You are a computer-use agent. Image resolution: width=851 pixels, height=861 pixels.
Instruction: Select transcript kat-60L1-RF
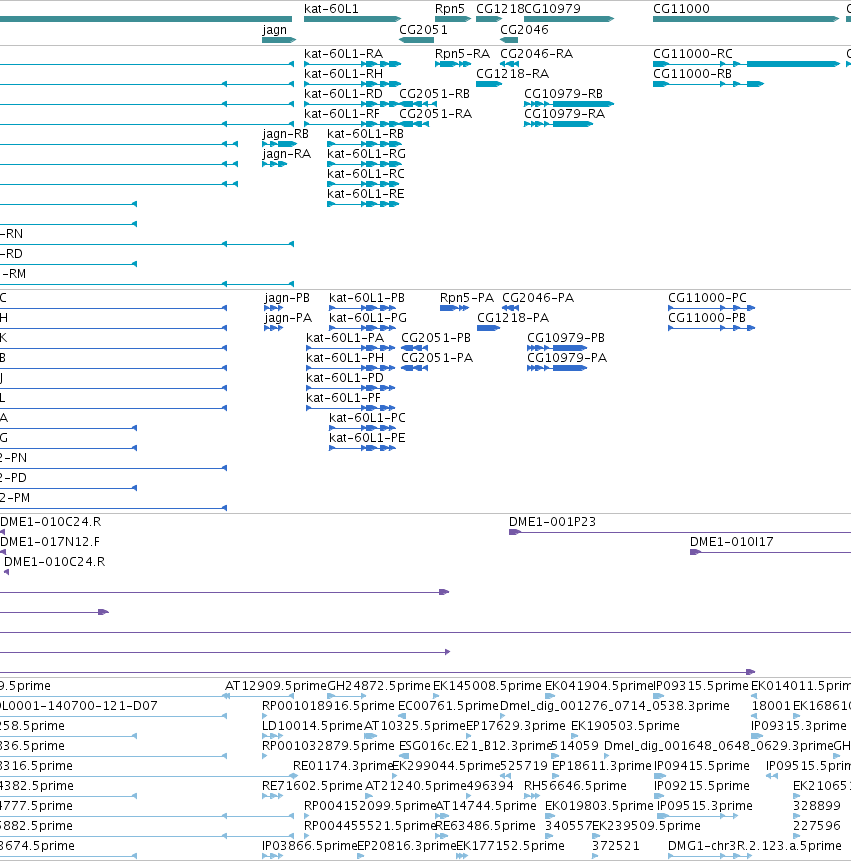(352, 124)
